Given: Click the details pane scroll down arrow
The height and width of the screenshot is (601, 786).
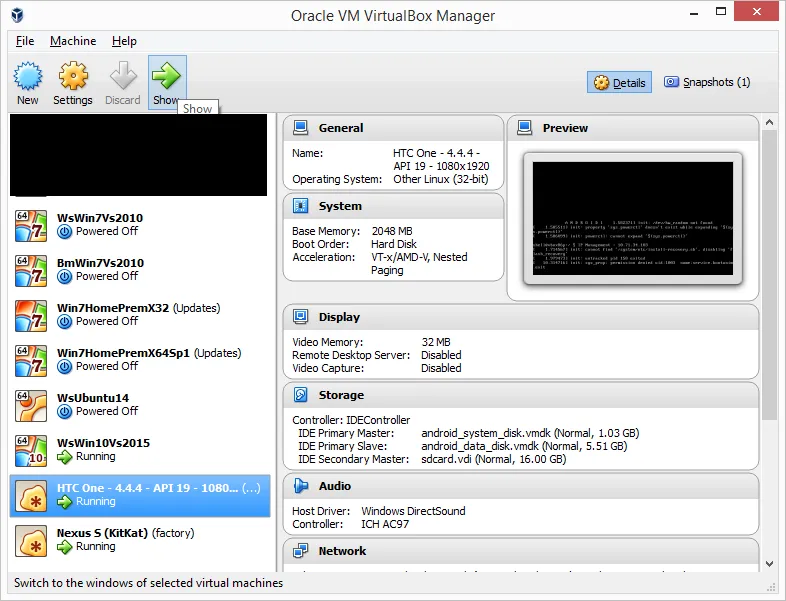Looking at the screenshot, I should tap(770, 564).
